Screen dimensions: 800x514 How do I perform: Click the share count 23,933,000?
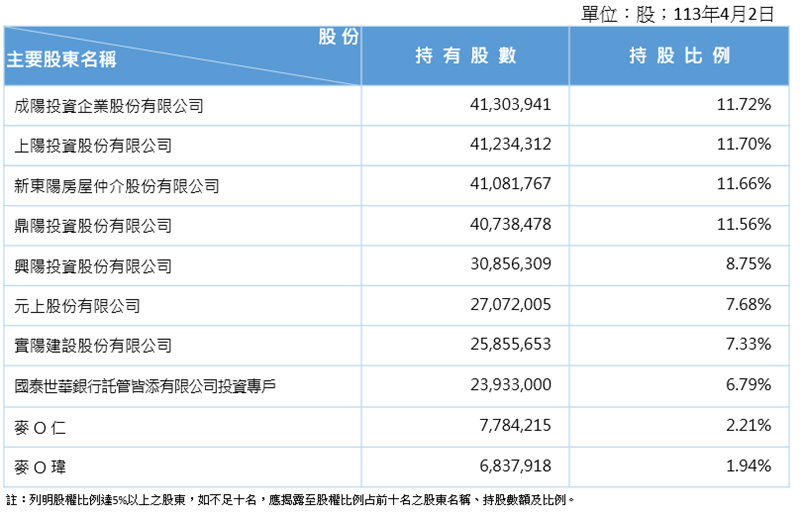coord(510,384)
